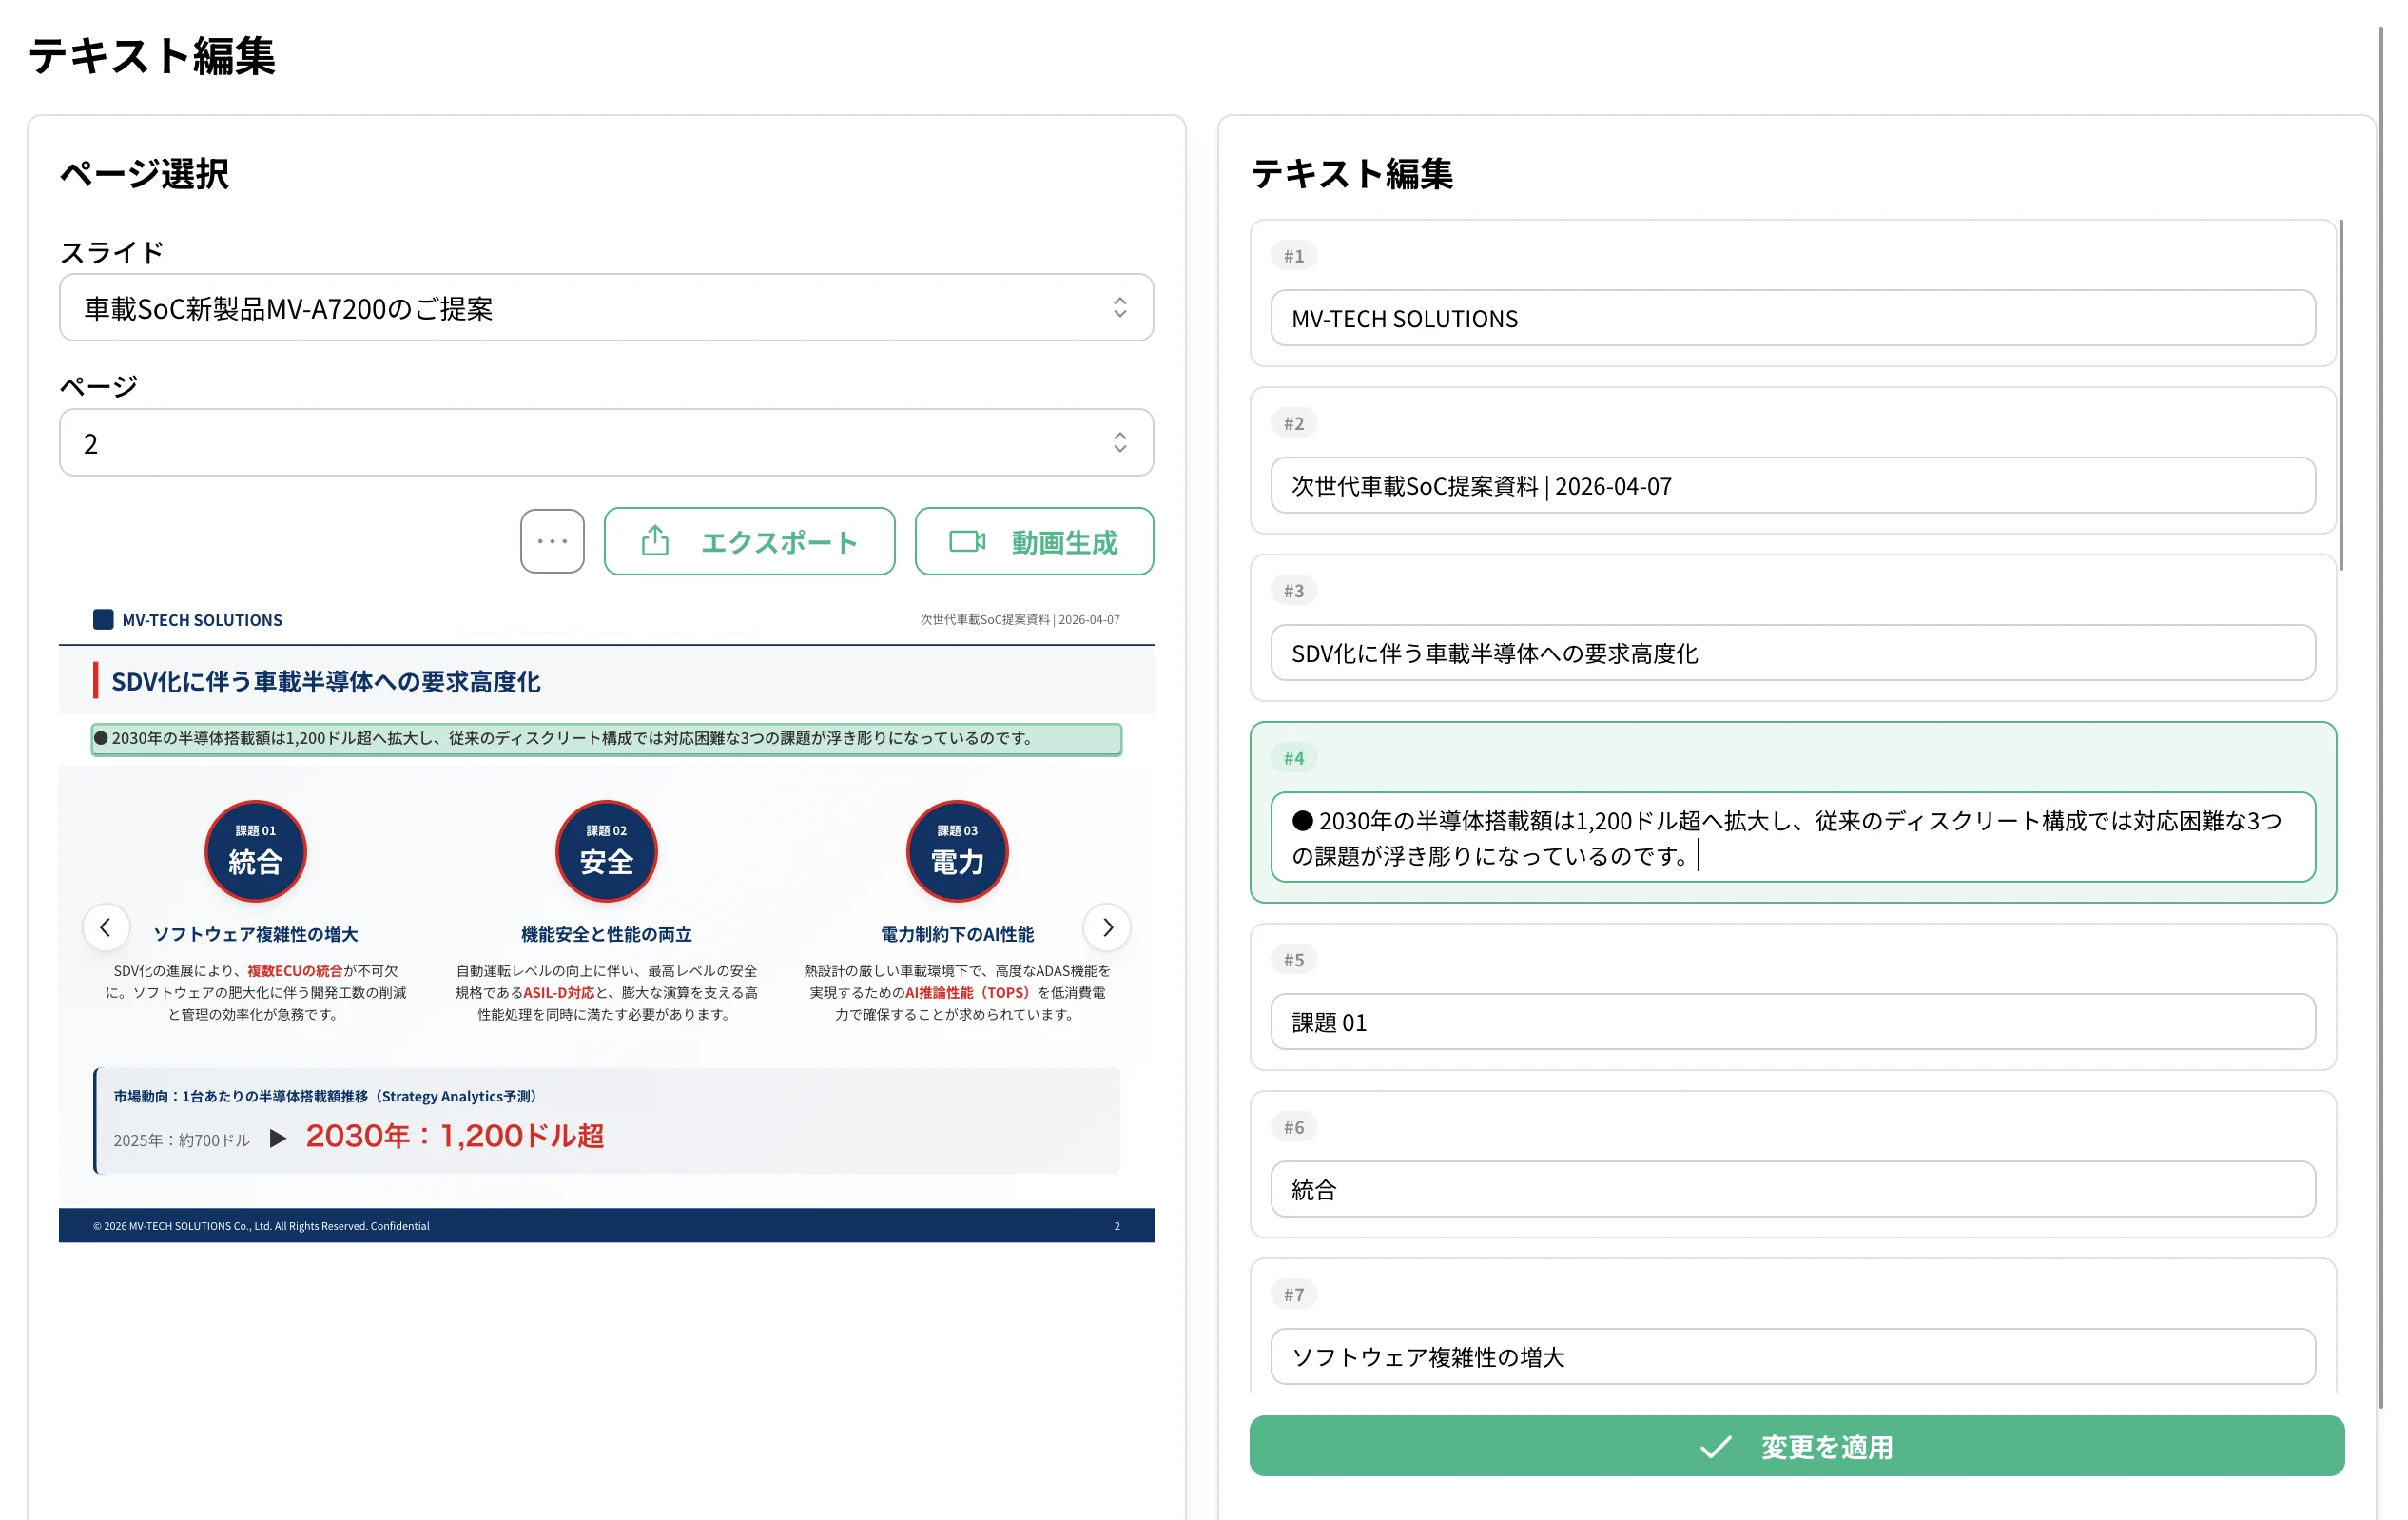Click the play triangle arrow beside 2025年

tap(278, 1139)
